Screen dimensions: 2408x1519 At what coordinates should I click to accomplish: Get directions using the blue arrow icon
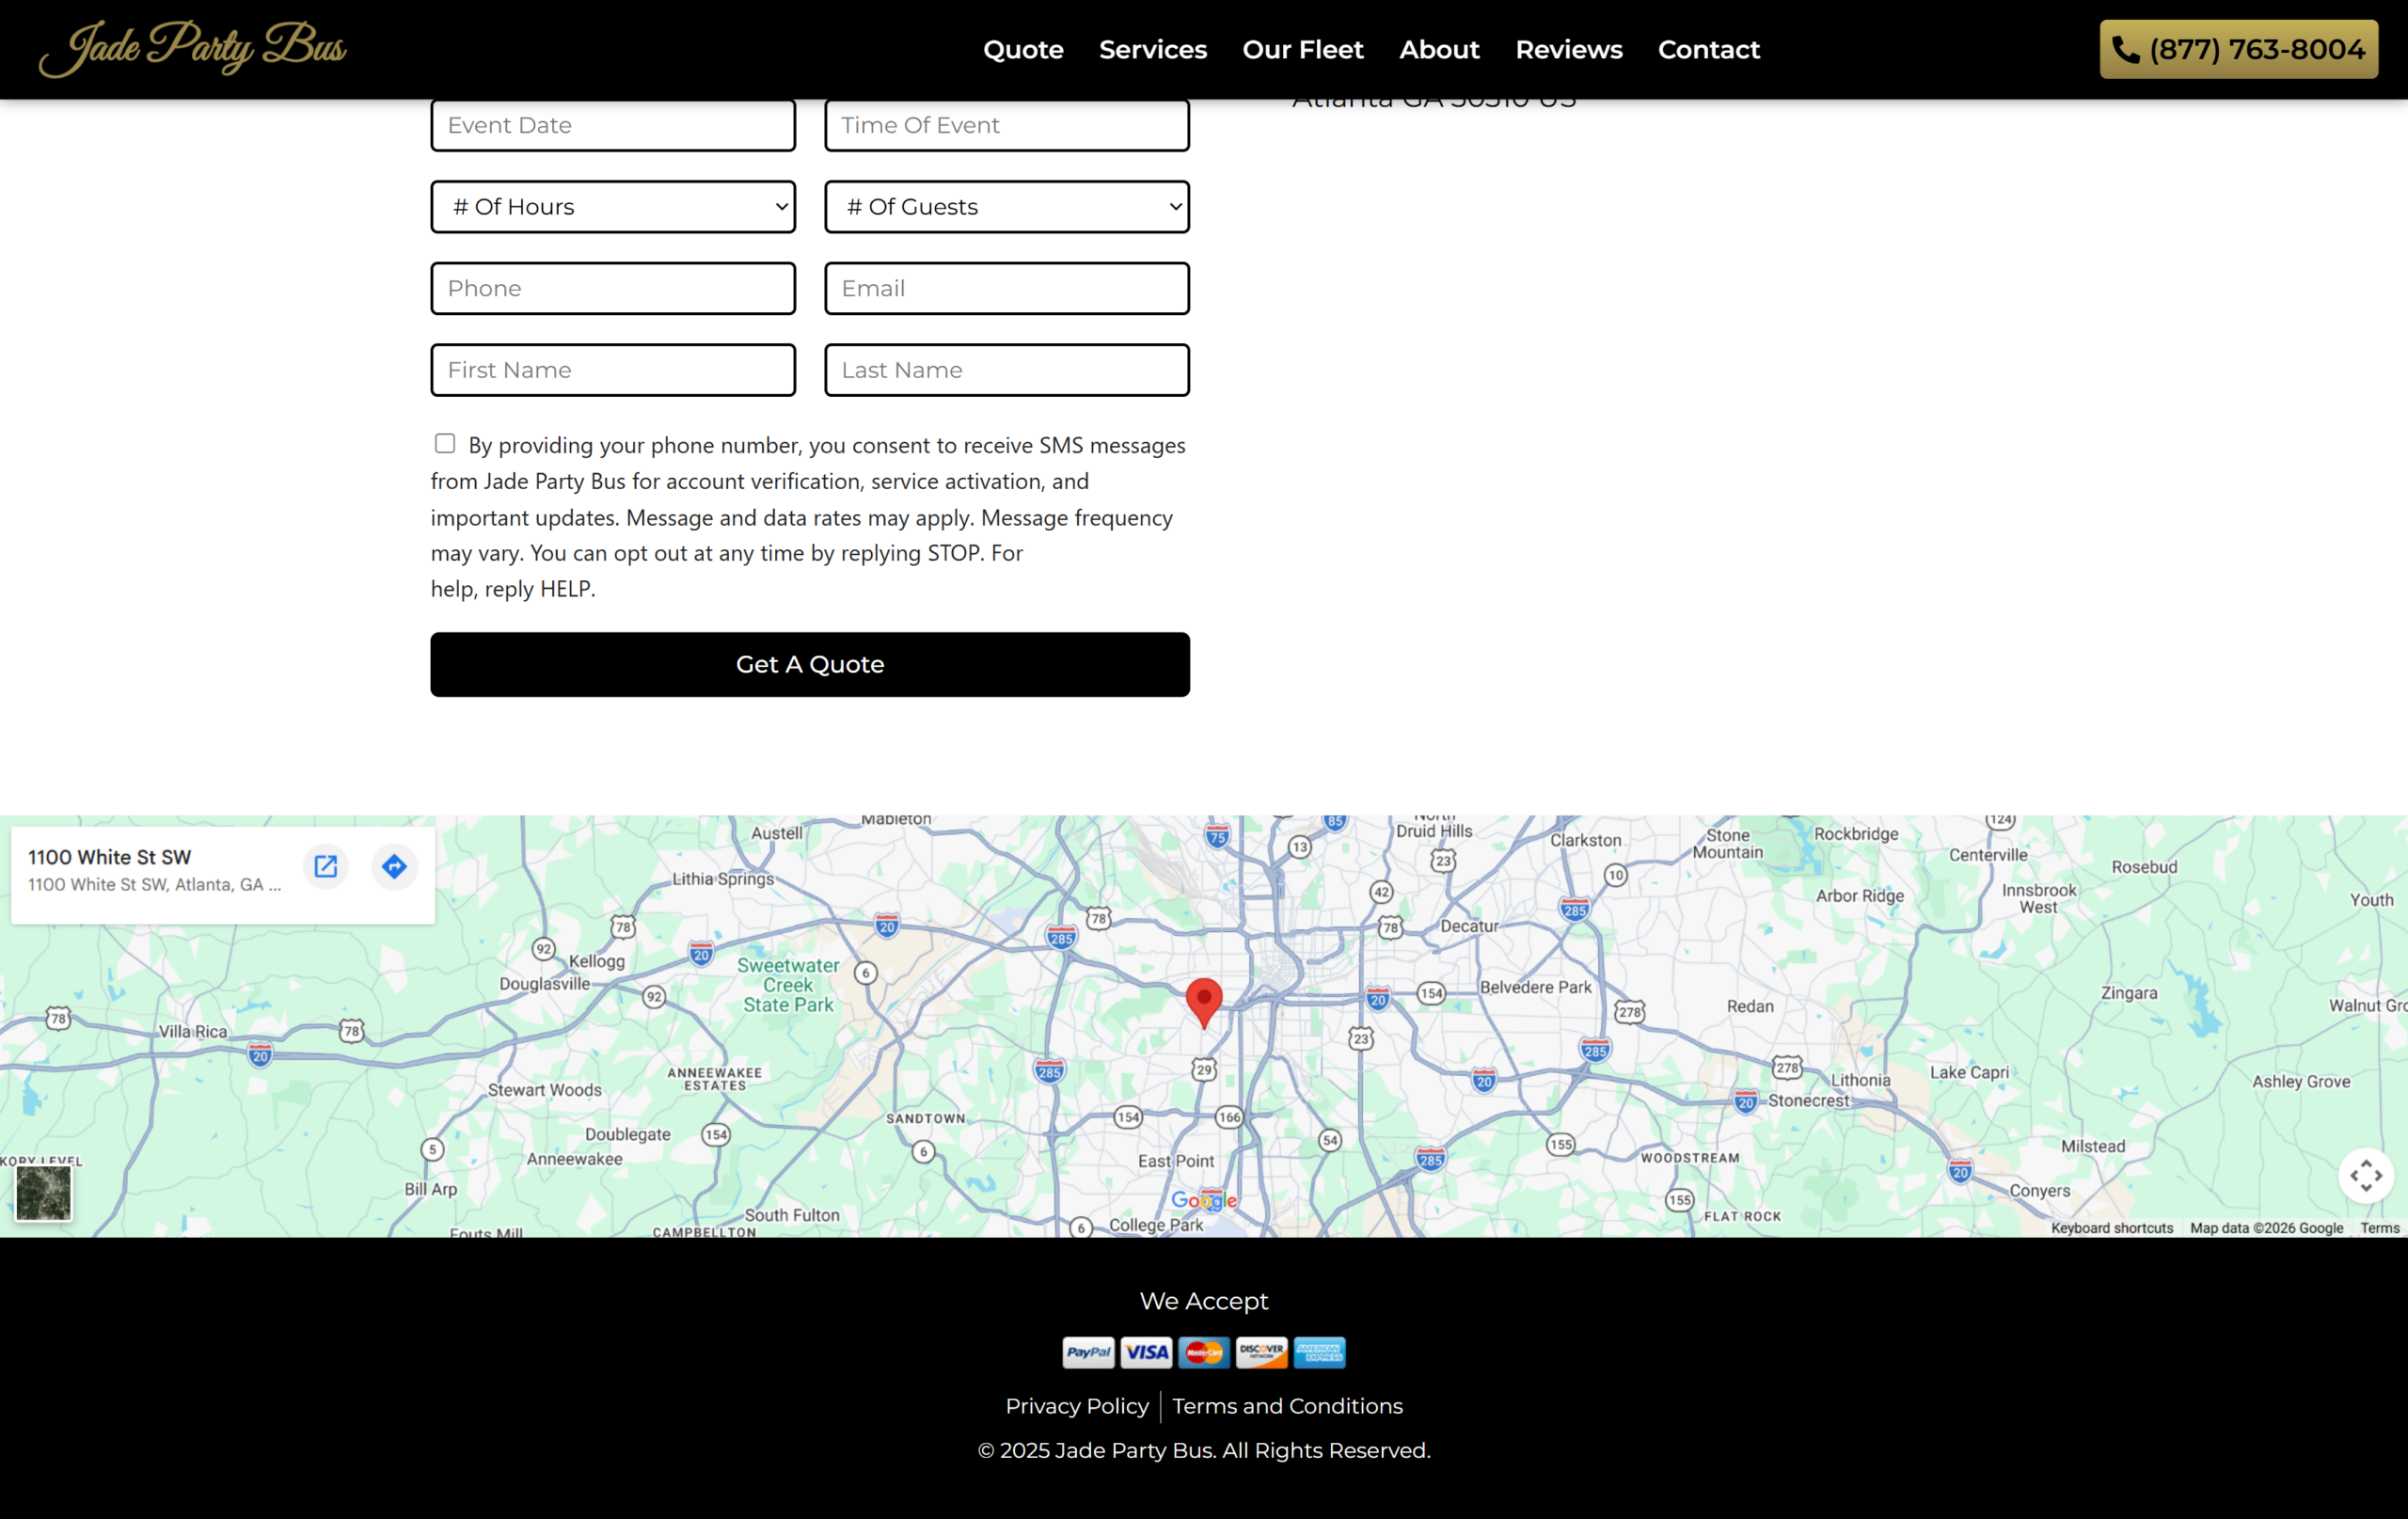(394, 866)
